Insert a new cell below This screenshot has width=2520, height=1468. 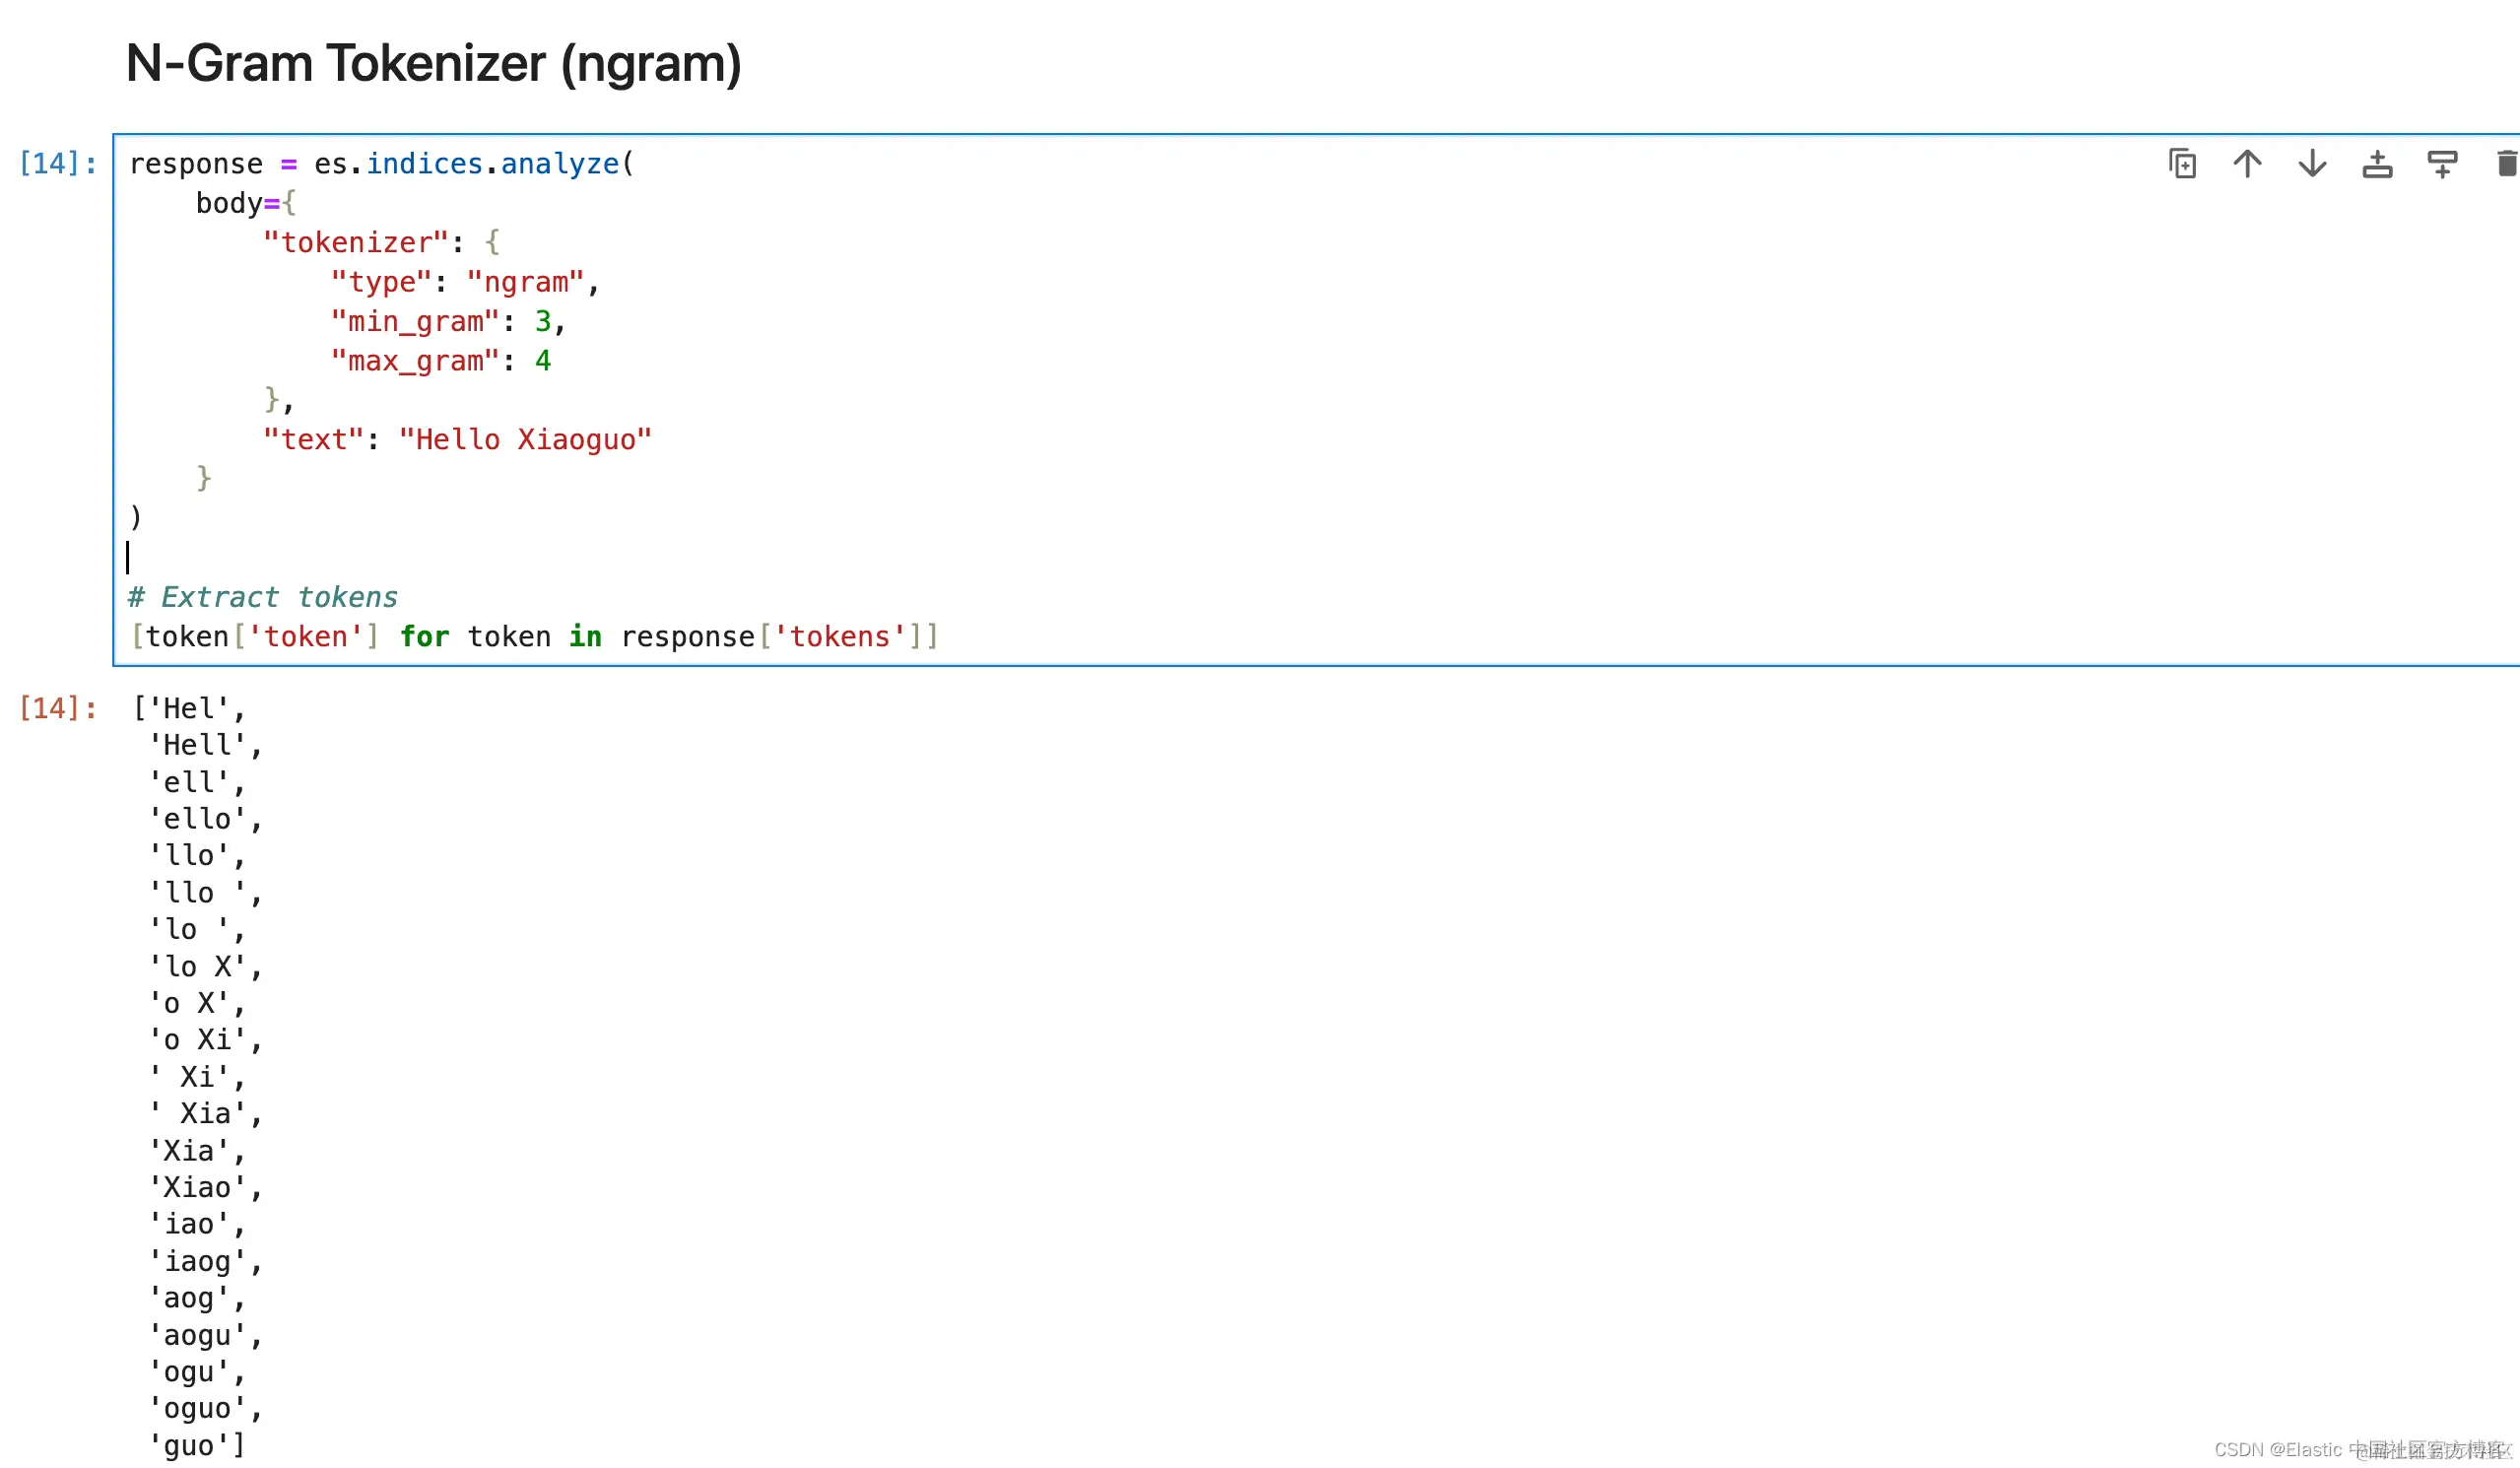coord(2442,163)
